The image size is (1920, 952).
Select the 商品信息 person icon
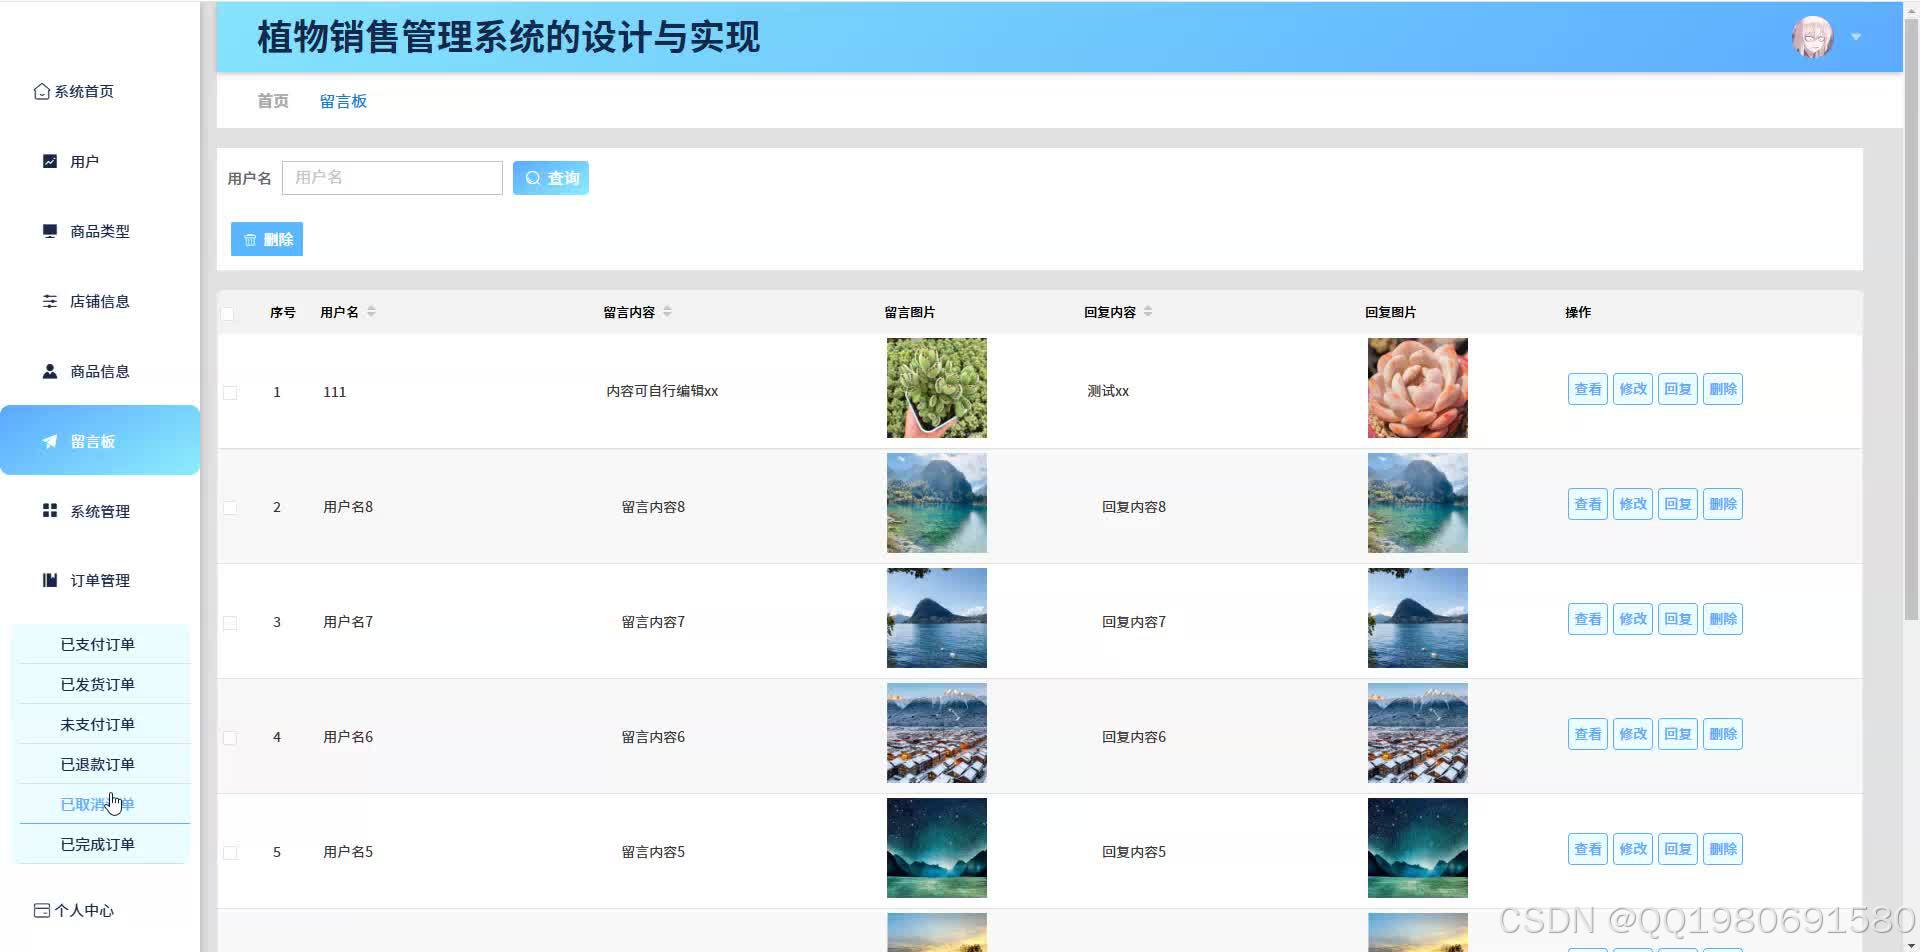click(x=49, y=370)
